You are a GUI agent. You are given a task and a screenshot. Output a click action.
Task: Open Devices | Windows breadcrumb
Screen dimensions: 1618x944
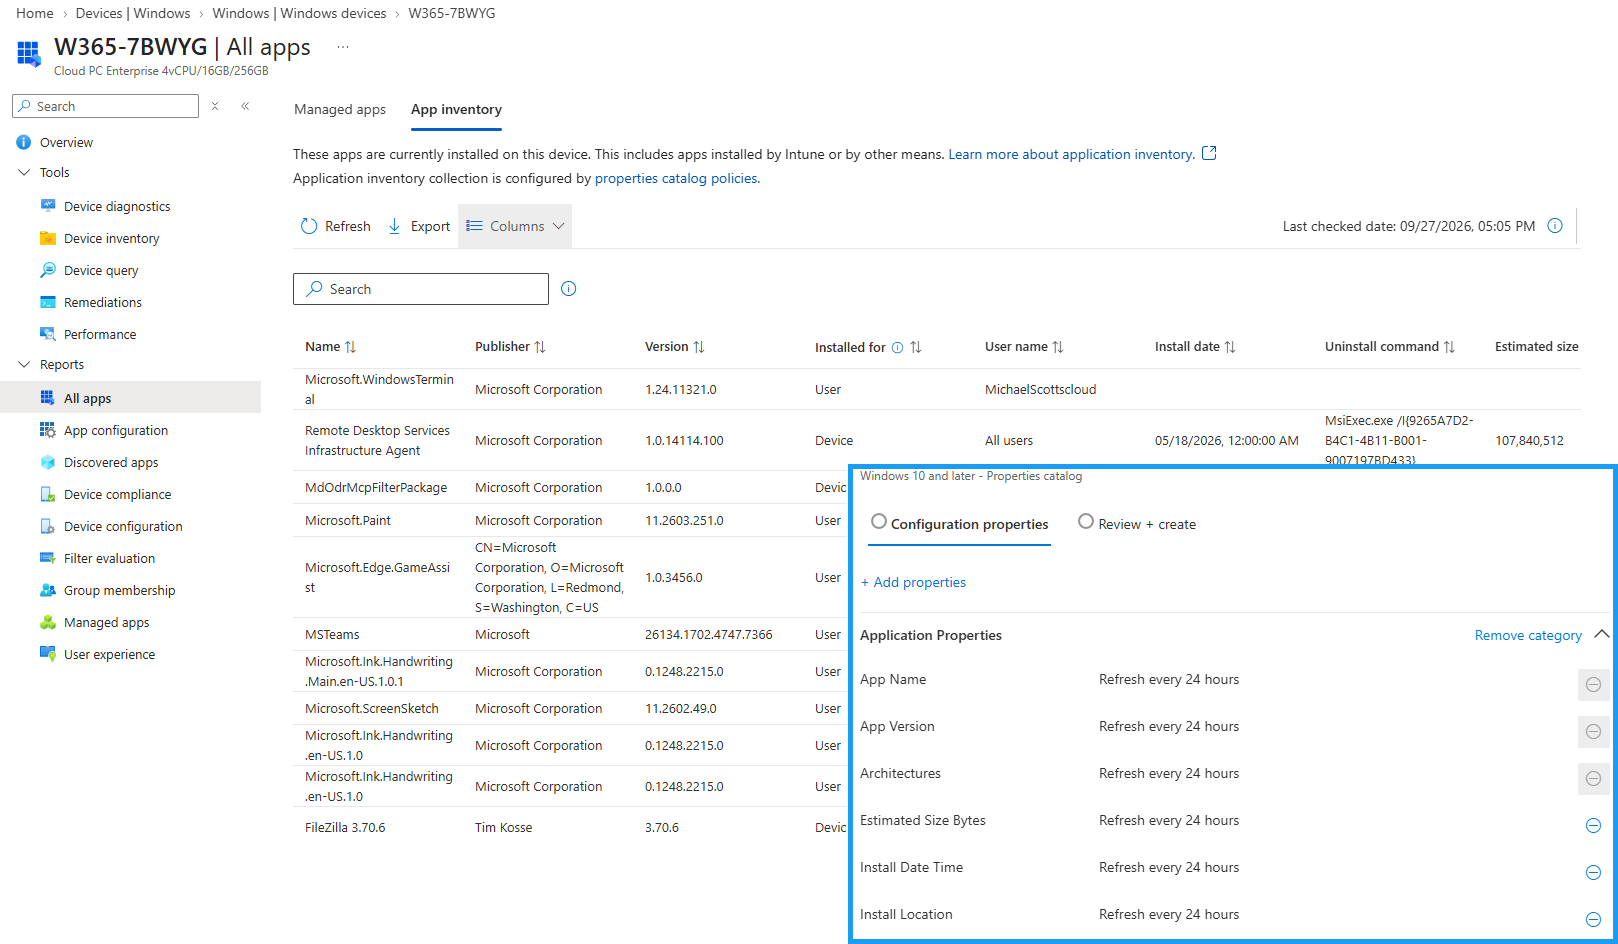point(133,13)
